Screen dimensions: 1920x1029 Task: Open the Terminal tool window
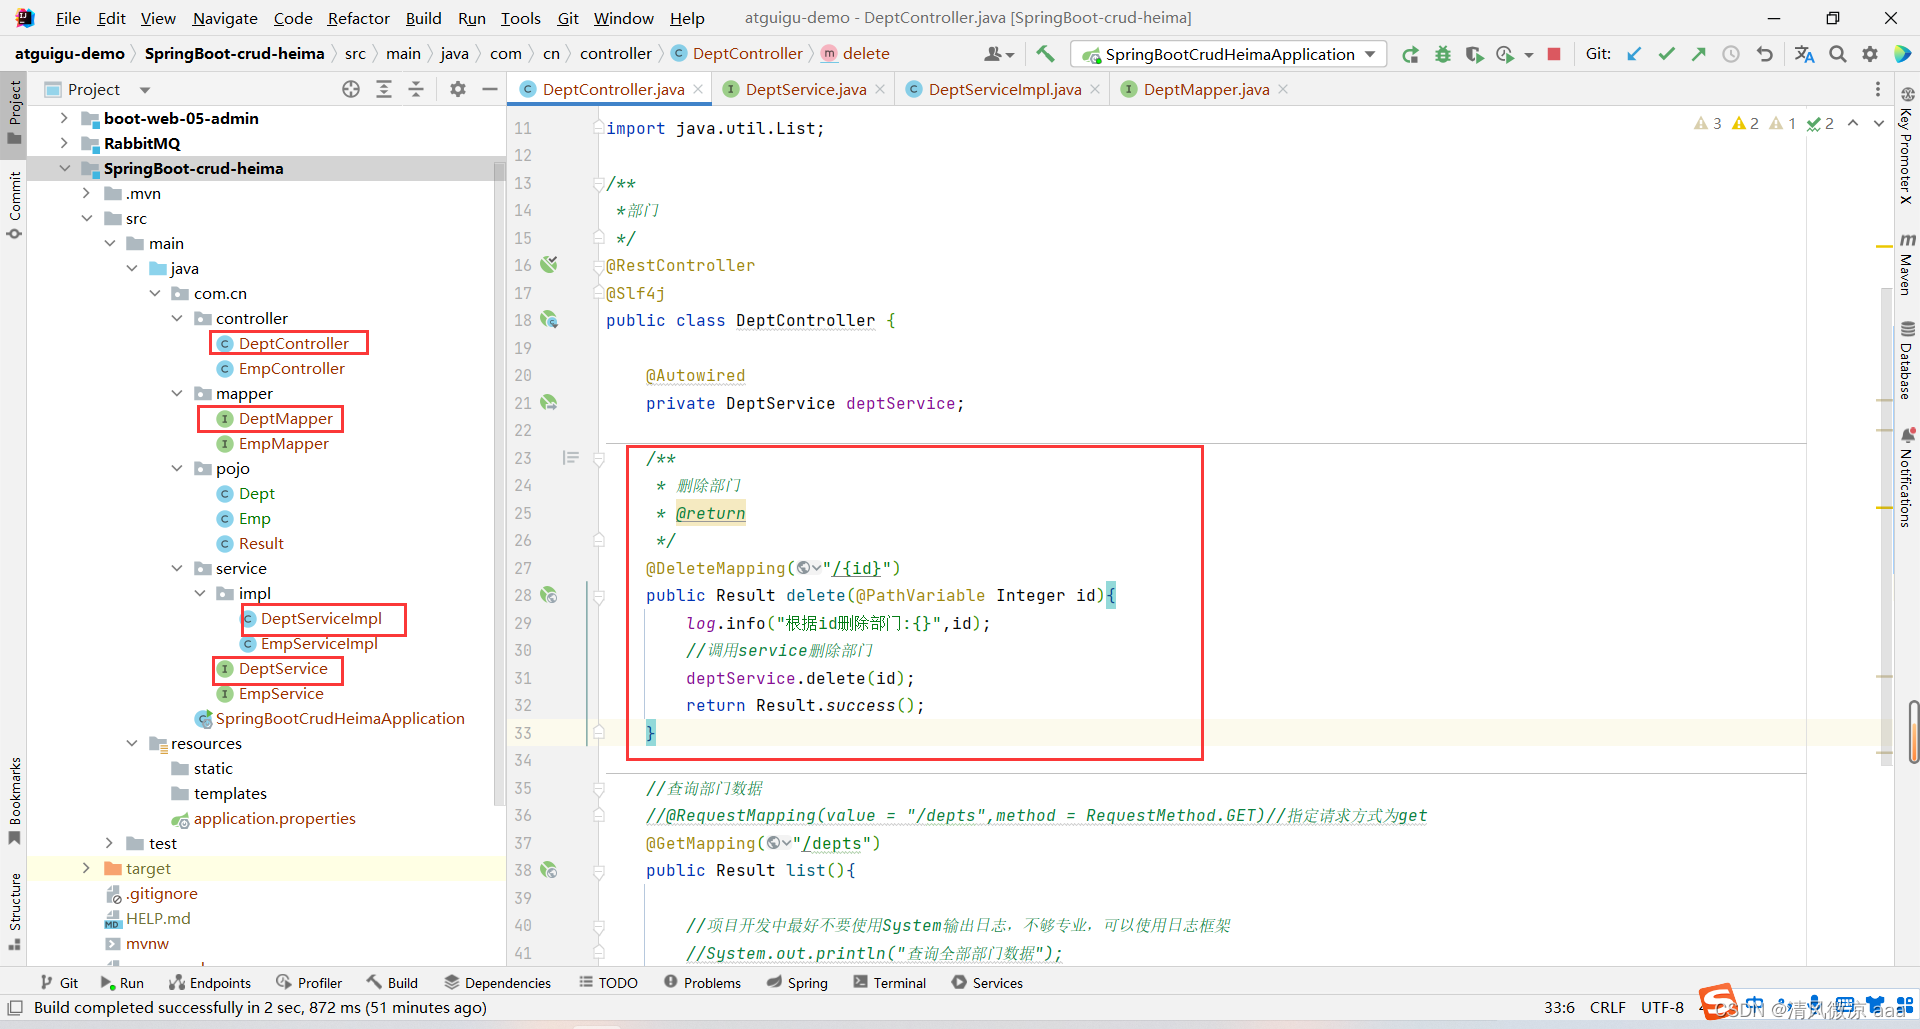(x=889, y=983)
